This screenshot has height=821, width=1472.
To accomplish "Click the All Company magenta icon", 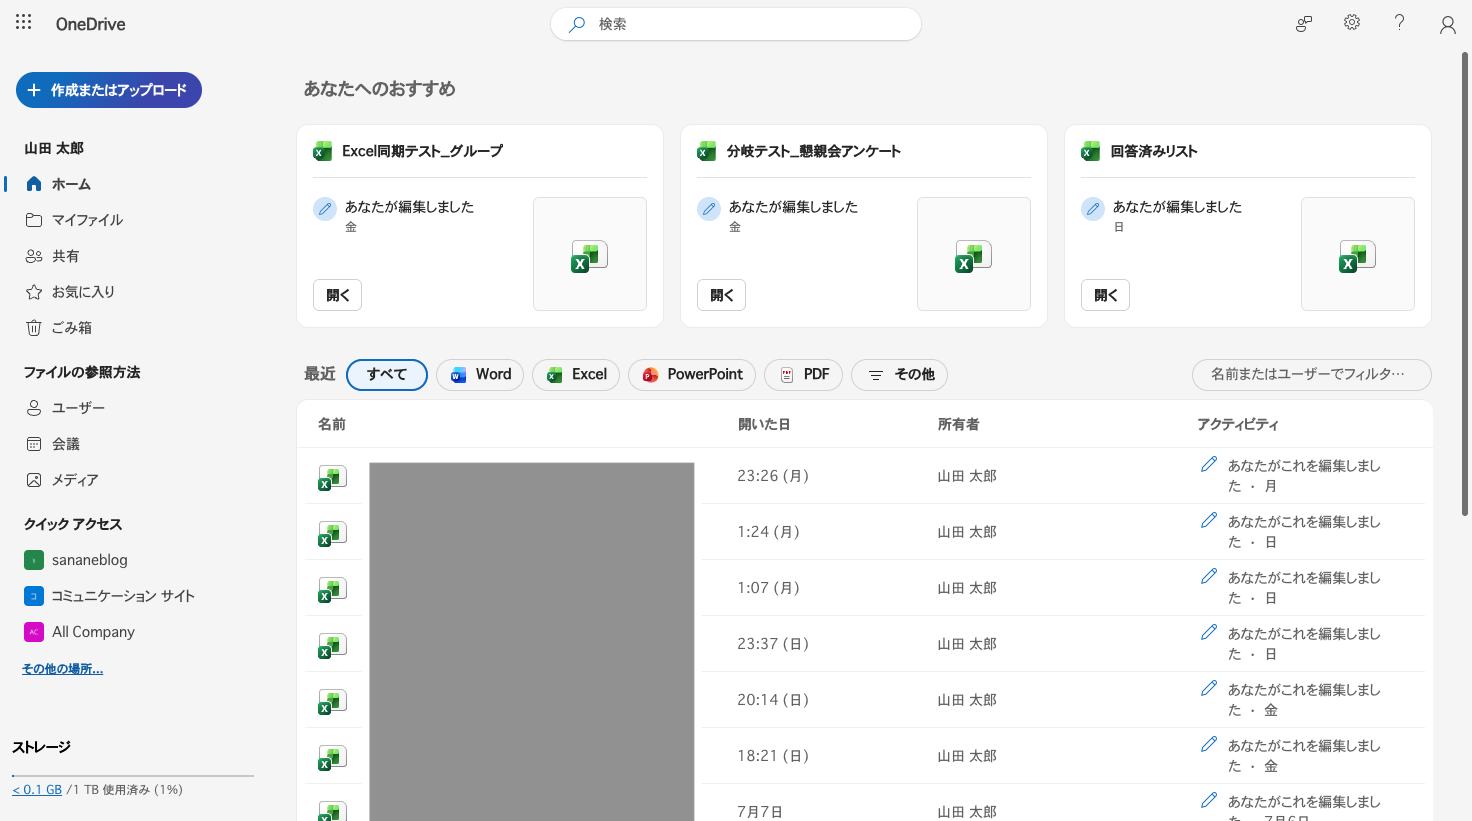I will click(x=34, y=632).
